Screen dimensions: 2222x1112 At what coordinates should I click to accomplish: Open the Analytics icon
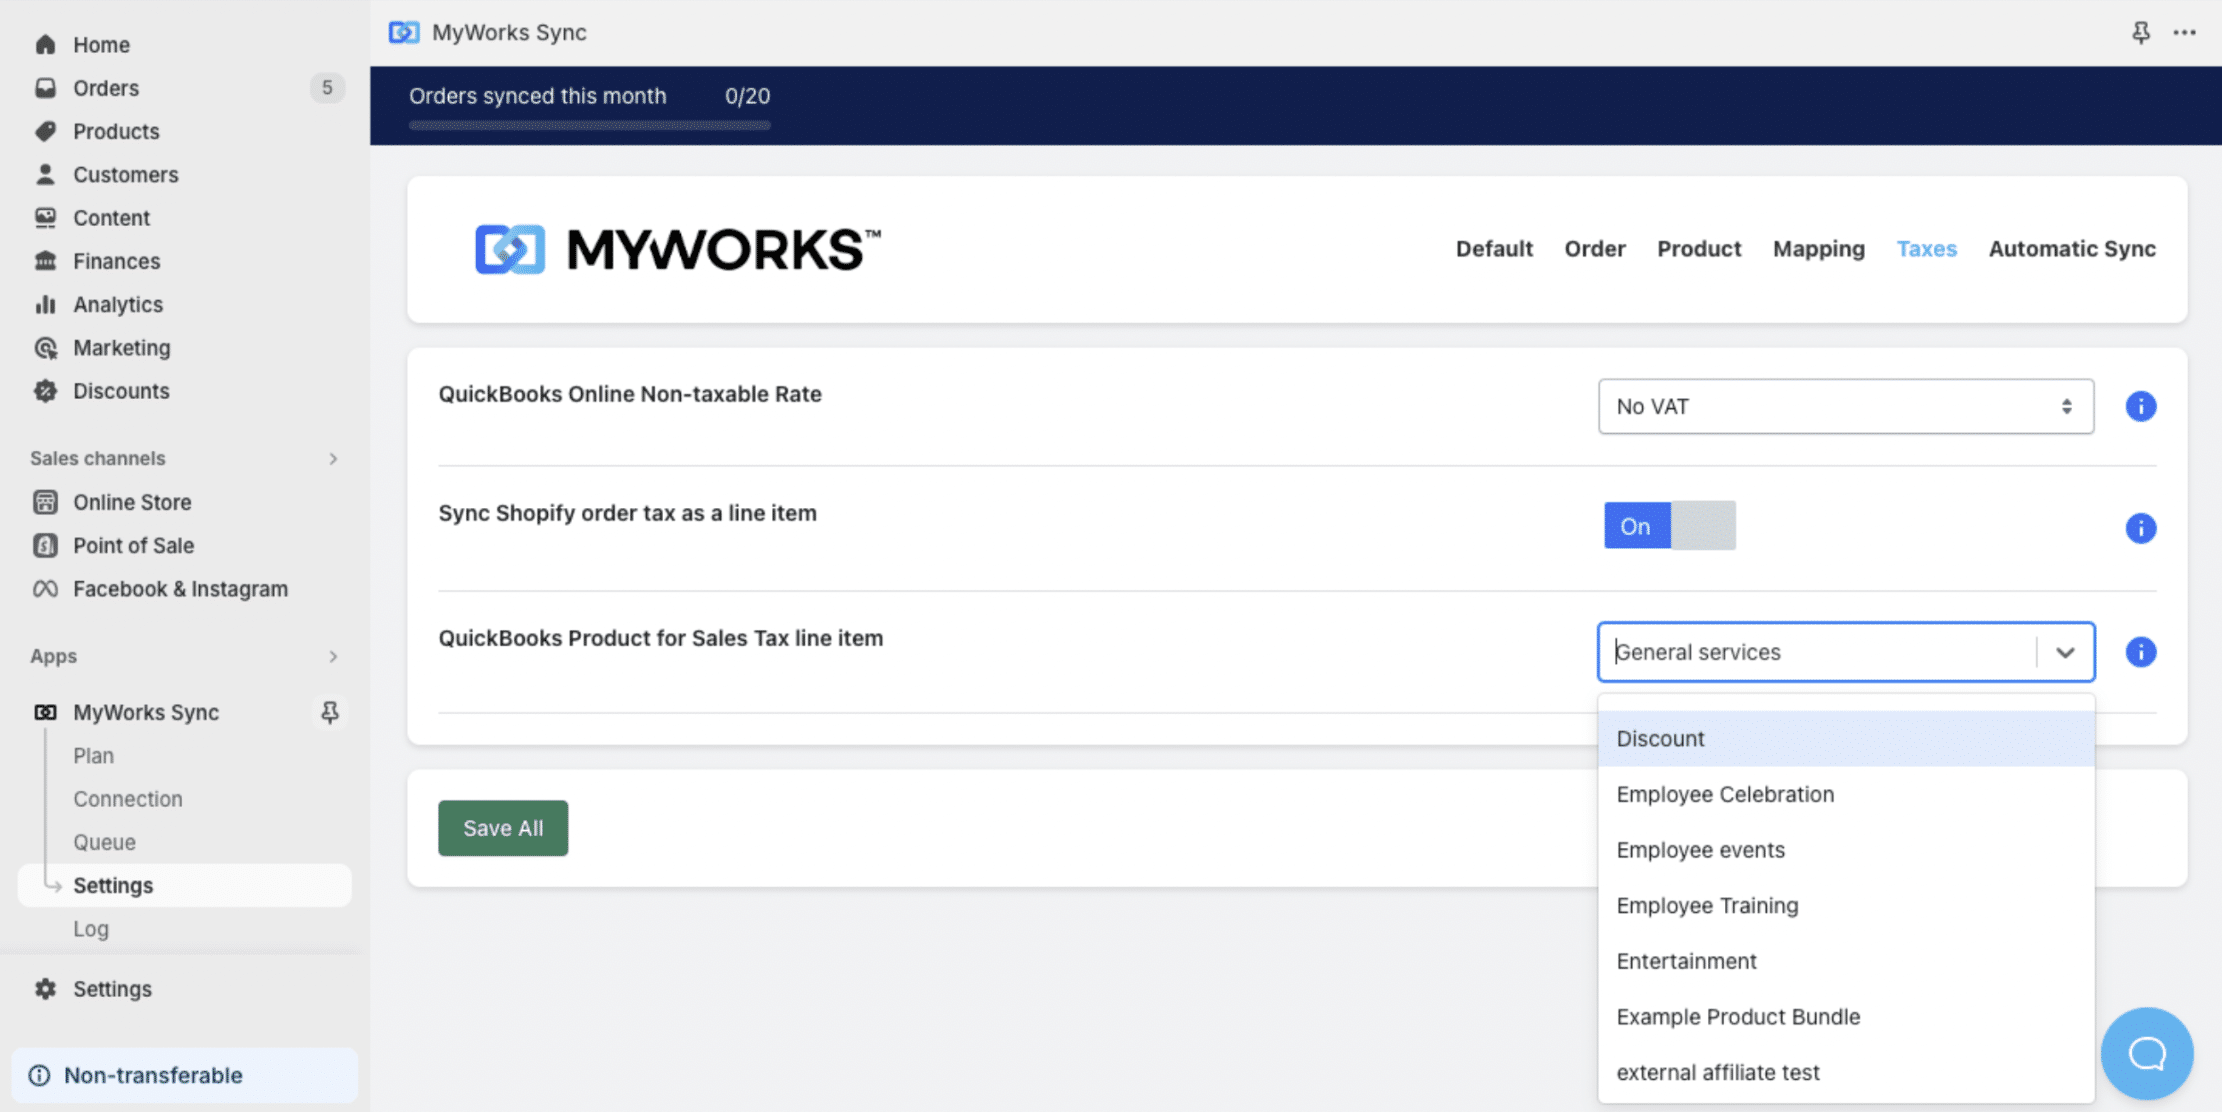click(45, 304)
